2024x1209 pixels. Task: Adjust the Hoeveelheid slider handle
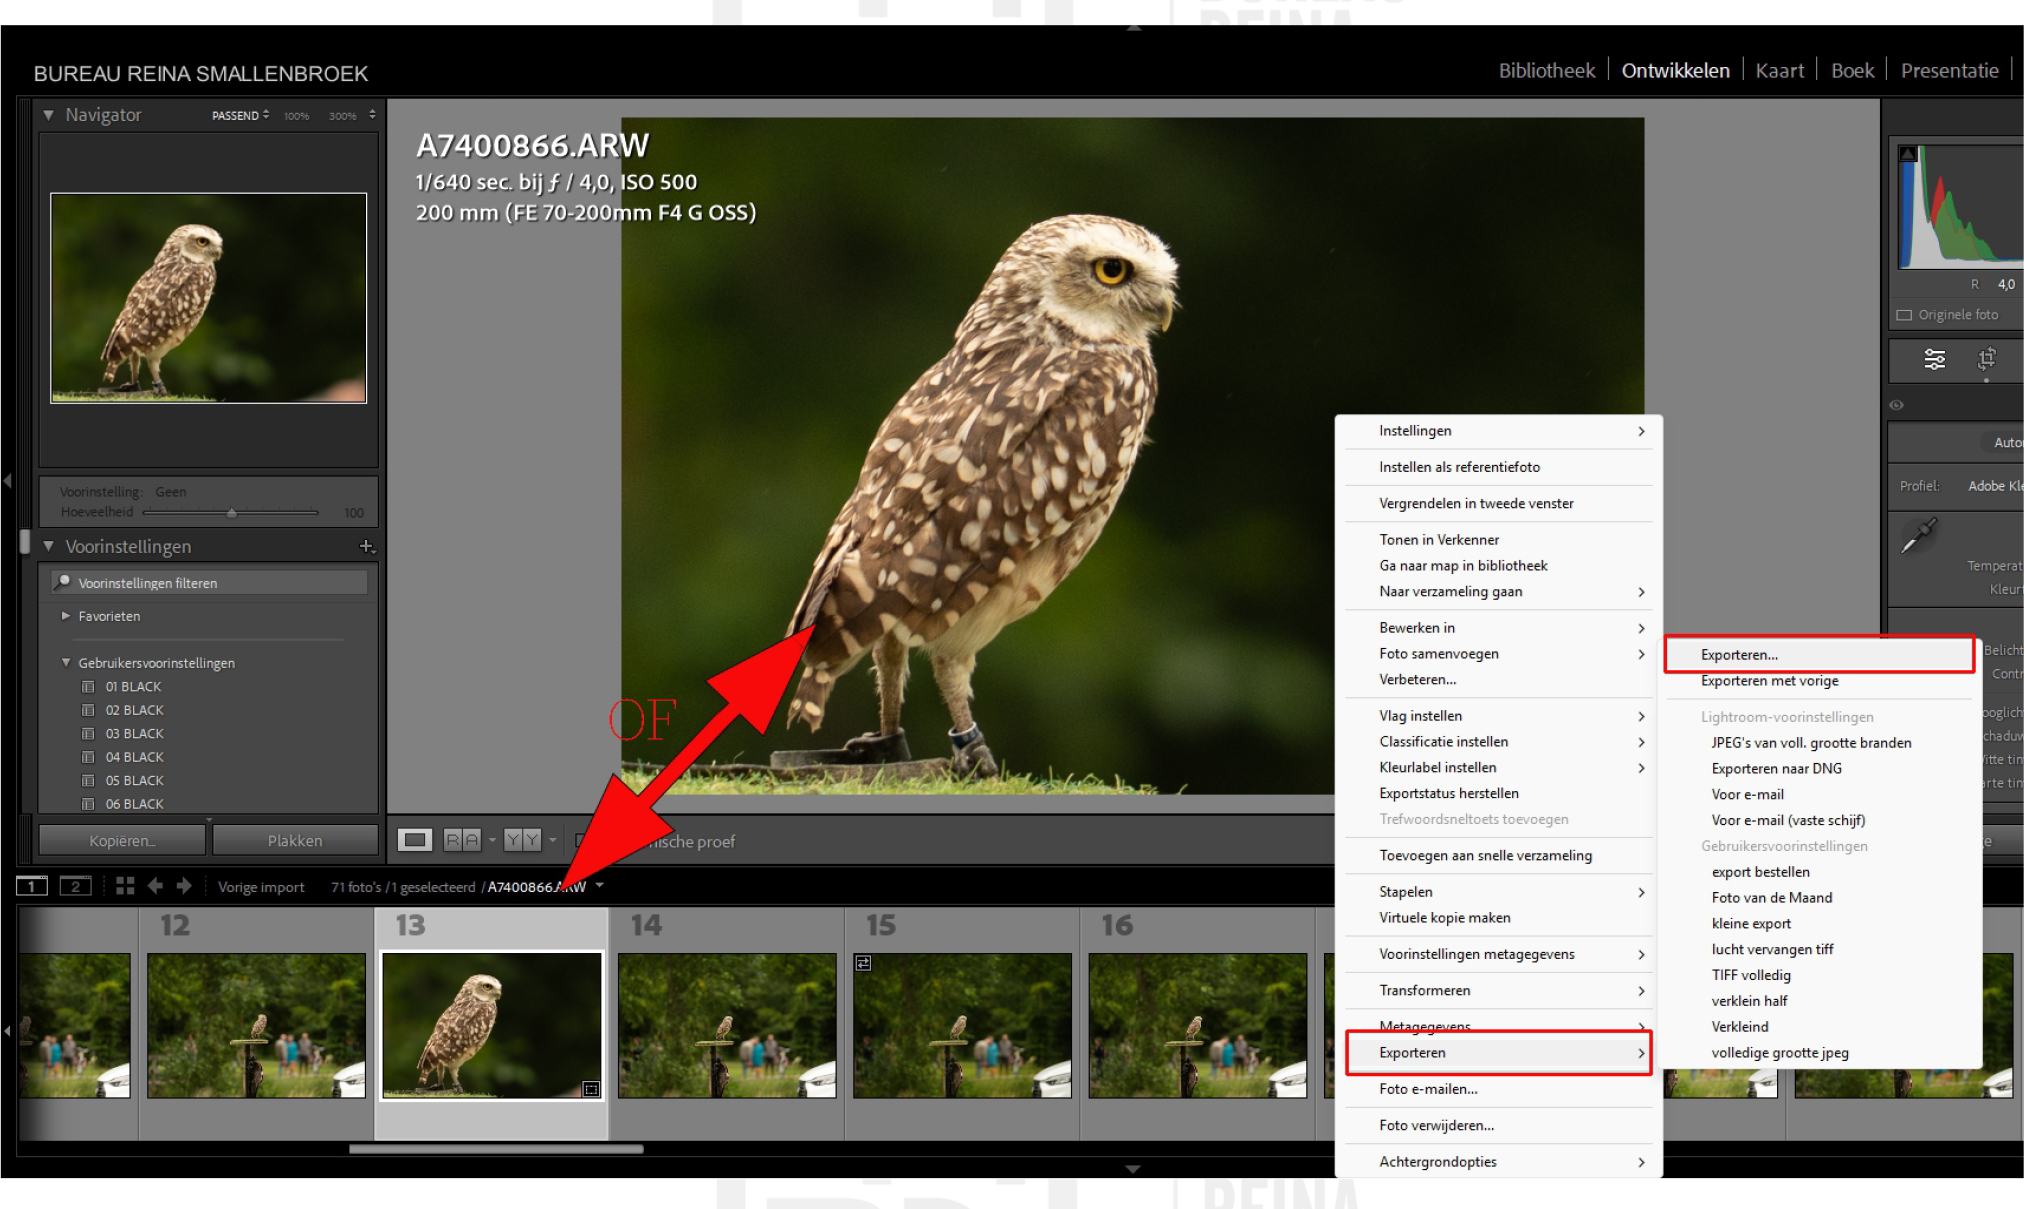tap(232, 513)
